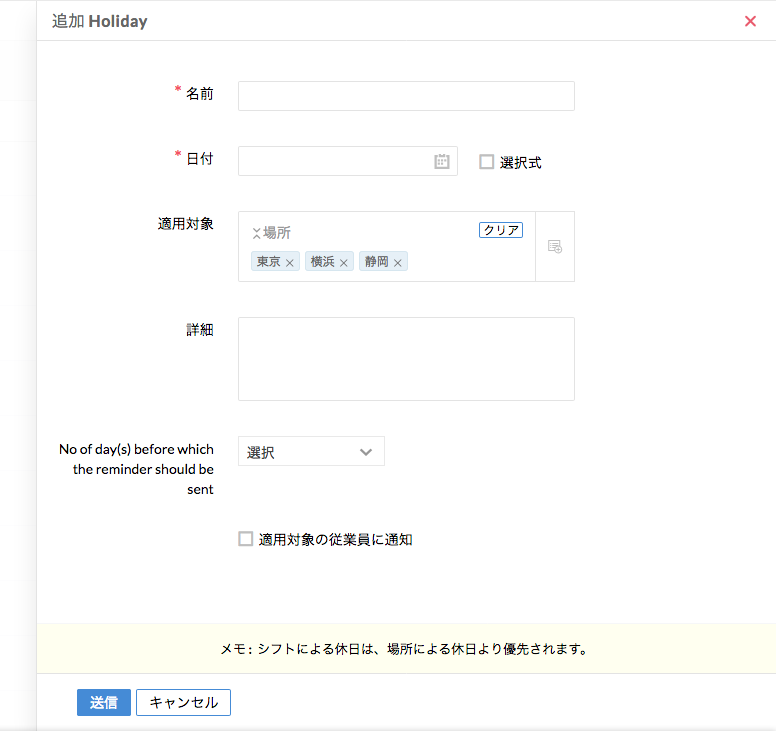
Task: Click into the 日付 input field
Action: pyautogui.click(x=335, y=161)
